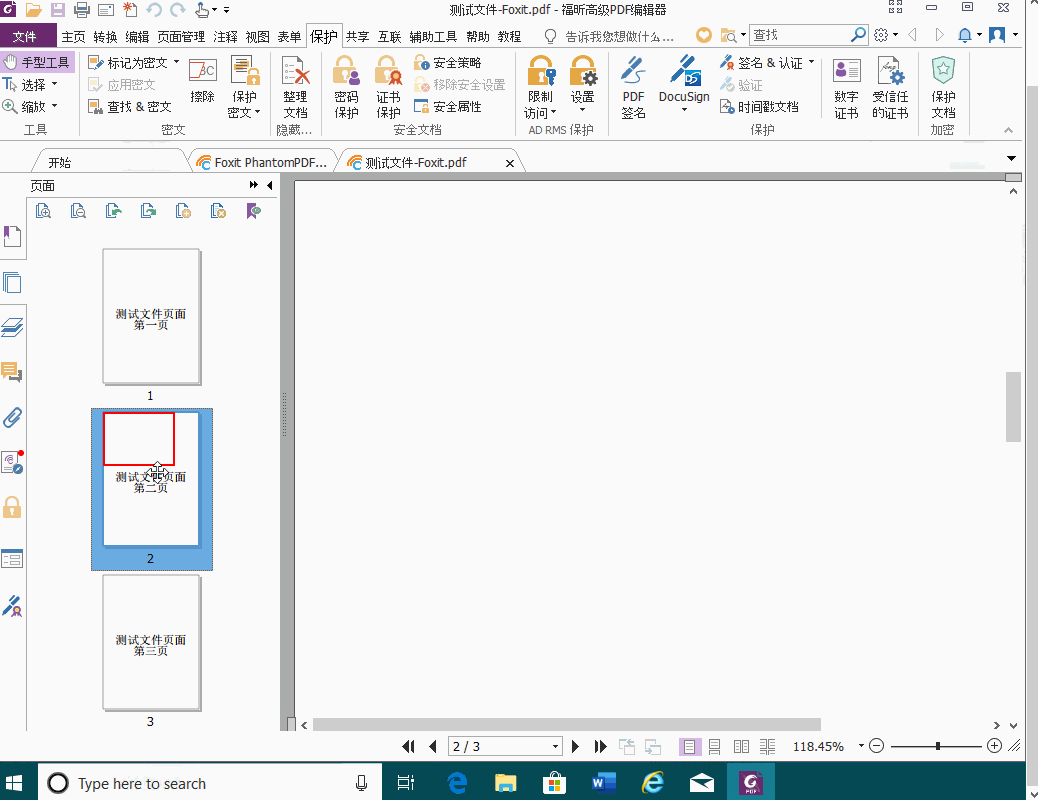Select page 3 thumbnail 第三页
This screenshot has width=1038, height=800.
[151, 642]
